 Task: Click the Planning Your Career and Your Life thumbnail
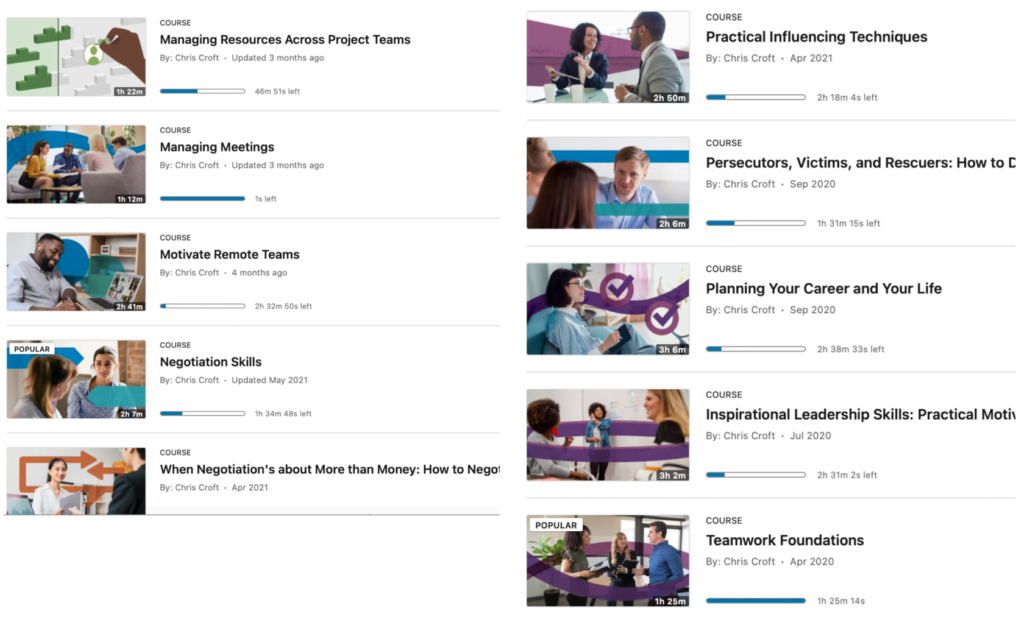point(608,308)
